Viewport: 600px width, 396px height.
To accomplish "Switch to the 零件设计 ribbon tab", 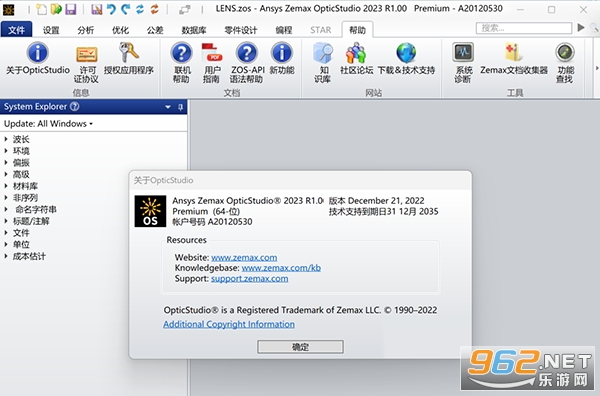I will coord(241,30).
